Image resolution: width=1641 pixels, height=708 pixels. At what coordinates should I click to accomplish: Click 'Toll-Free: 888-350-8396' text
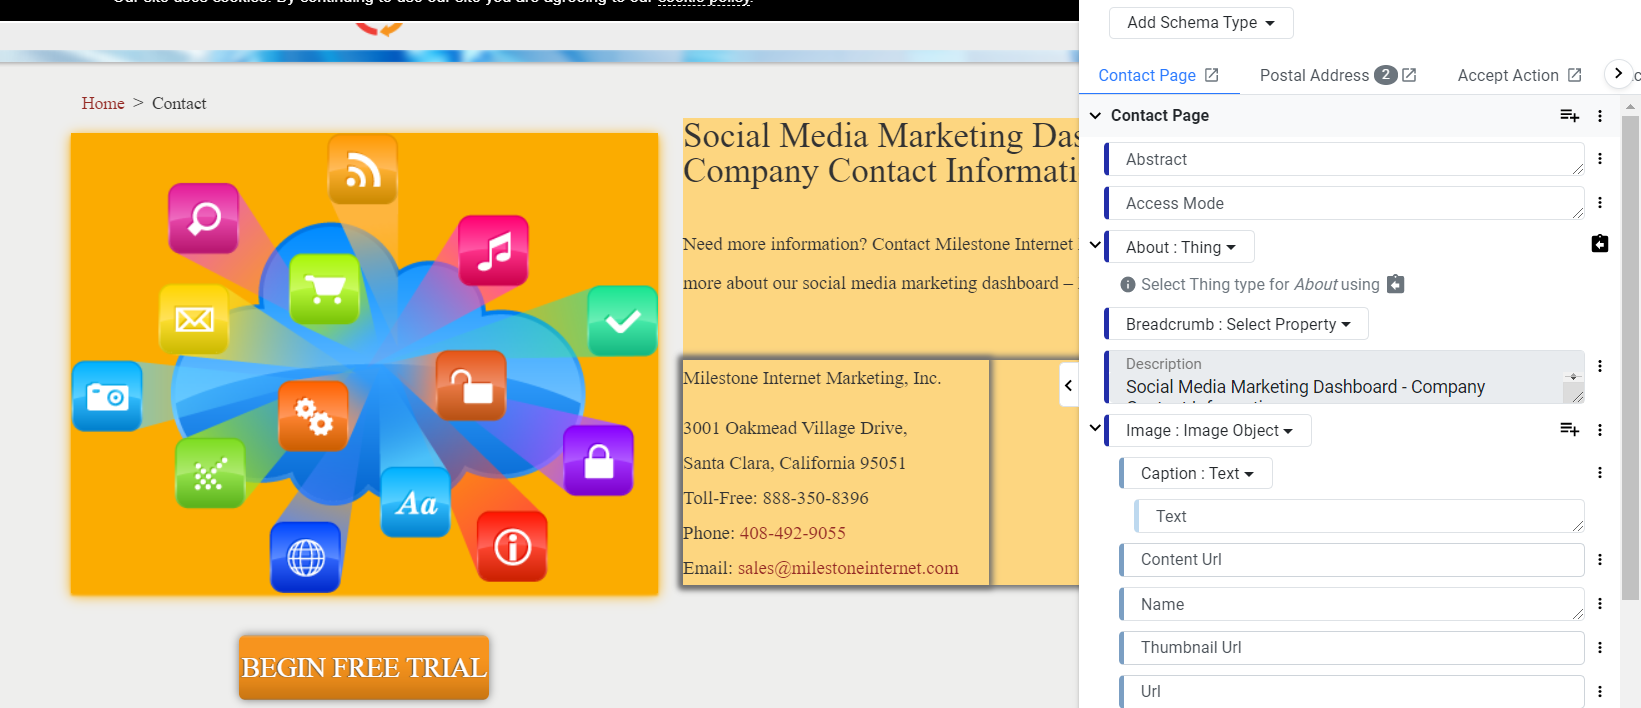coord(776,498)
